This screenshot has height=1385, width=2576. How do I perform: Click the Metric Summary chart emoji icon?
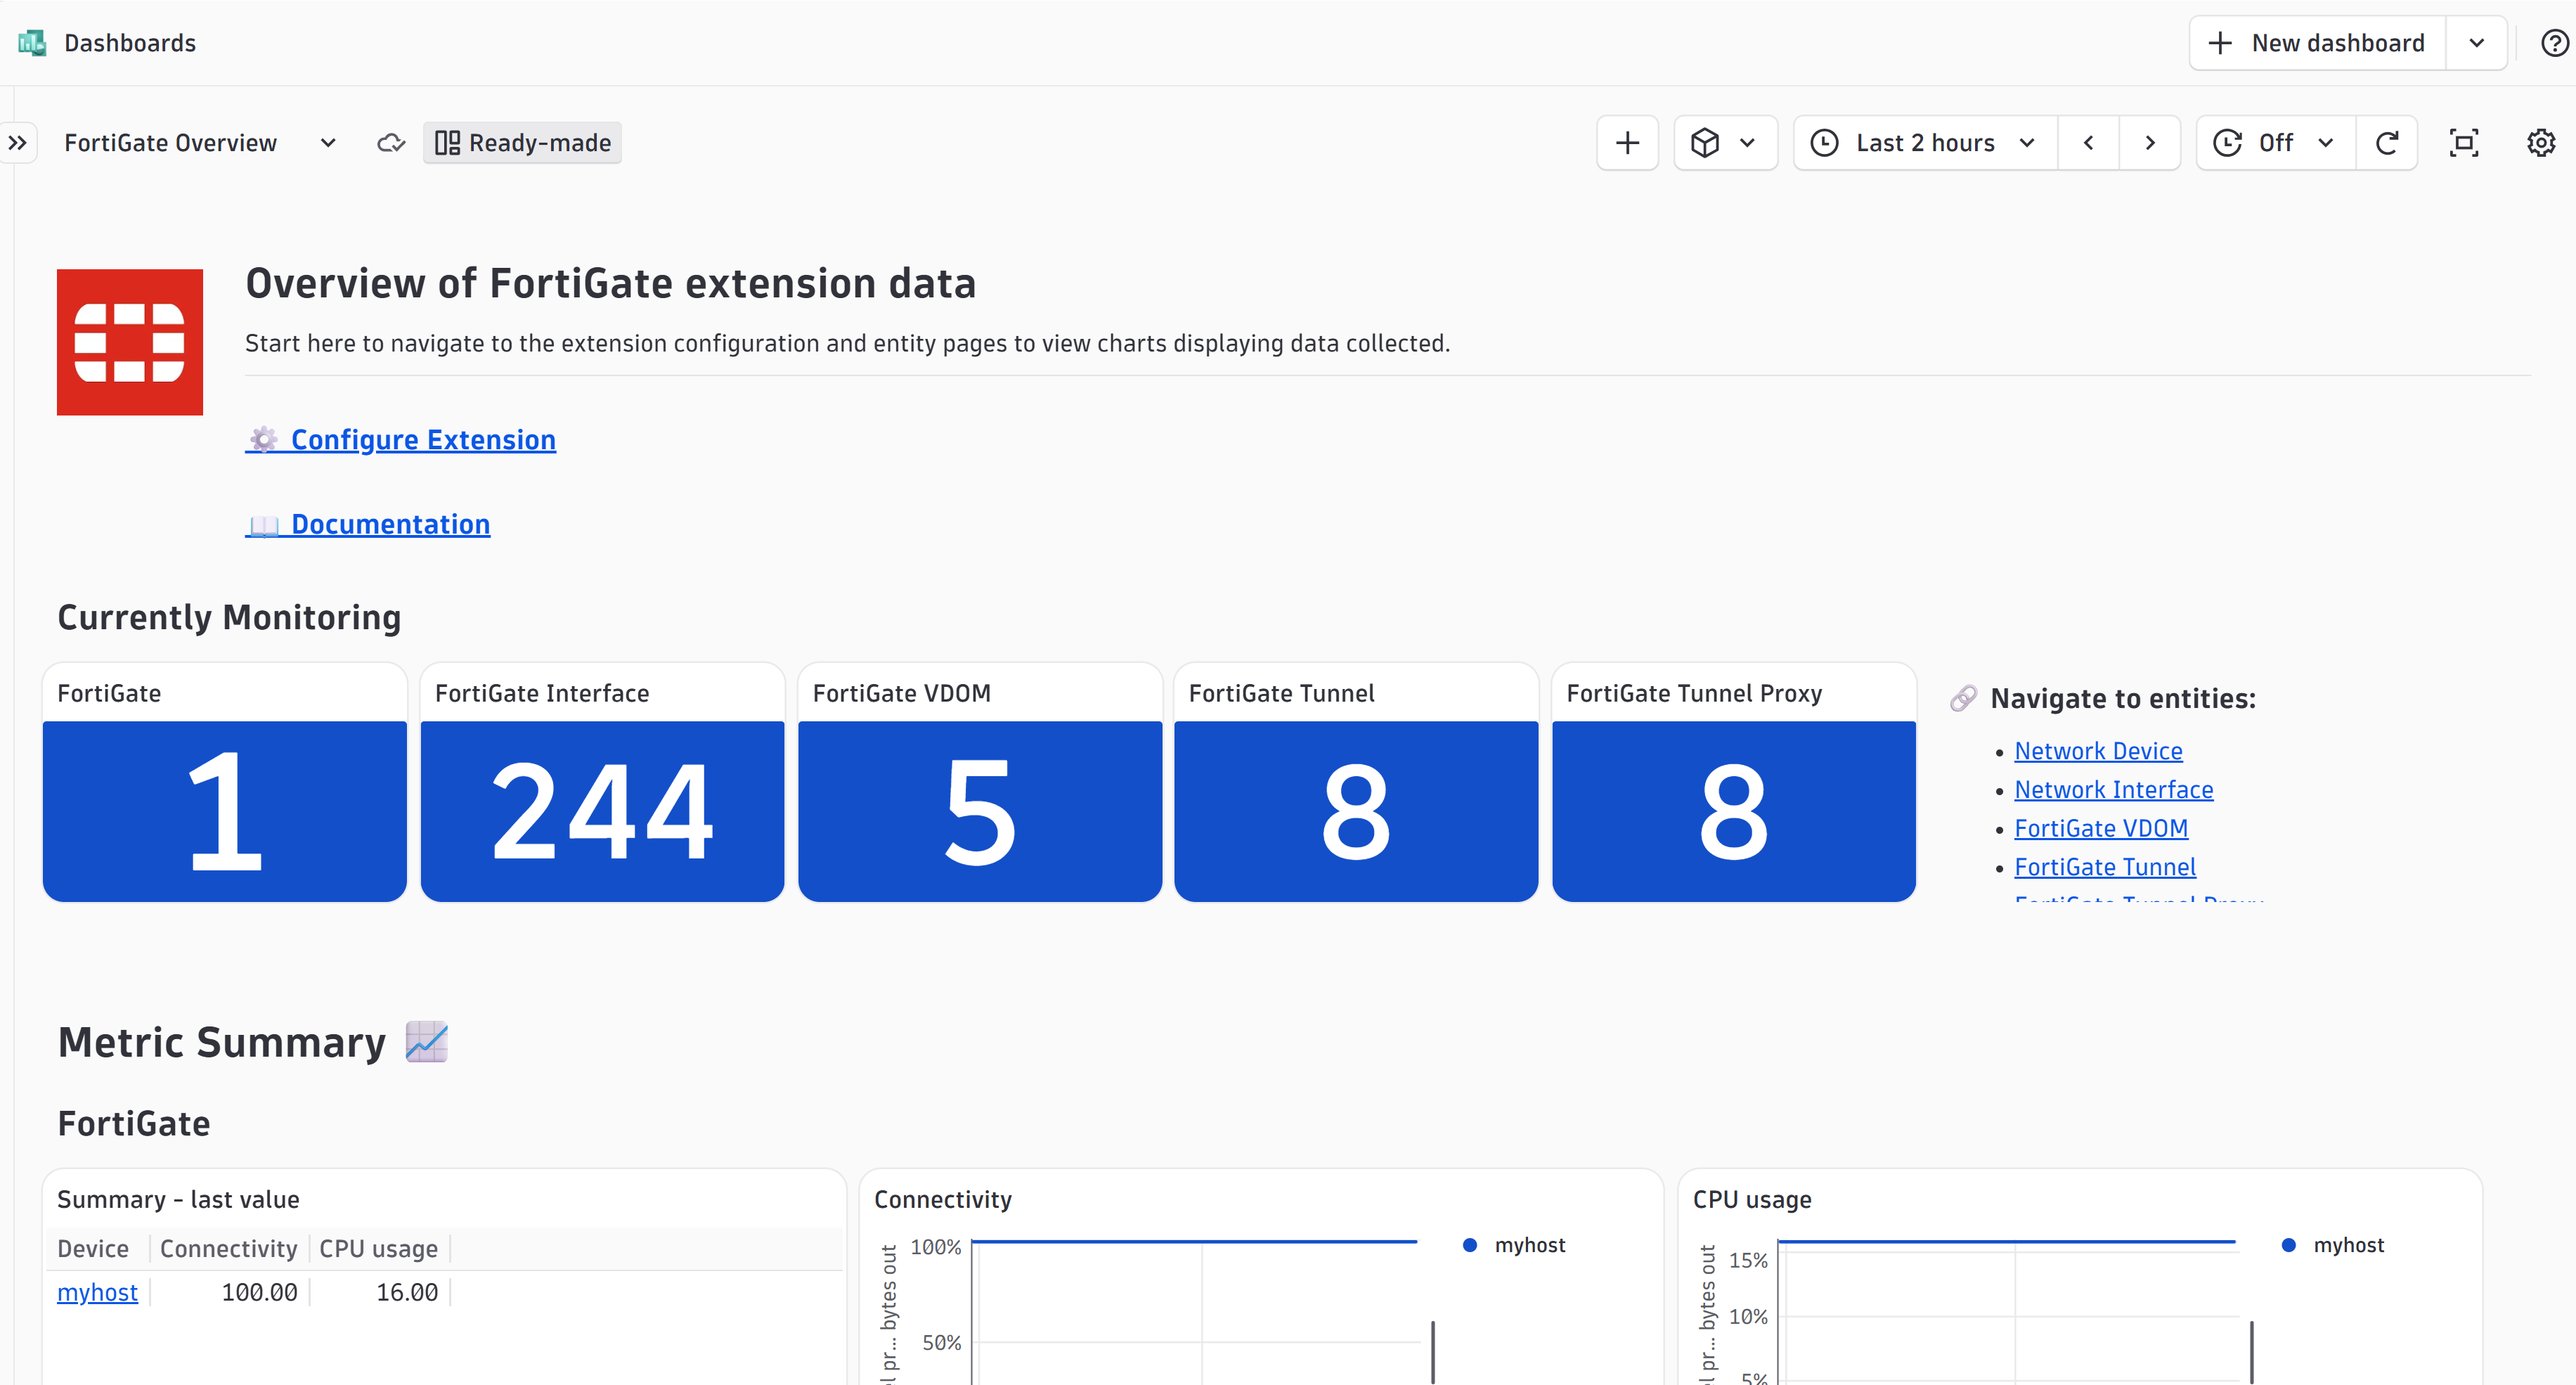[427, 1042]
